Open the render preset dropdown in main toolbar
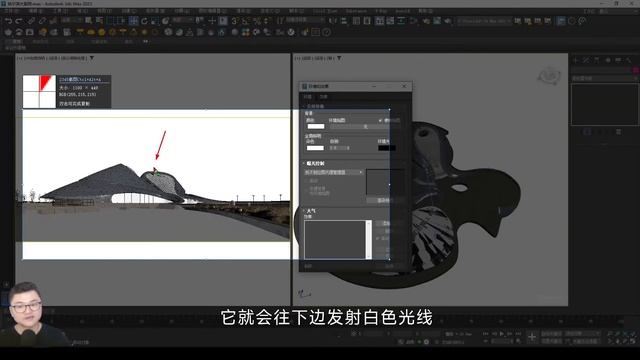Viewport: 640px width, 360px height. coord(484,20)
